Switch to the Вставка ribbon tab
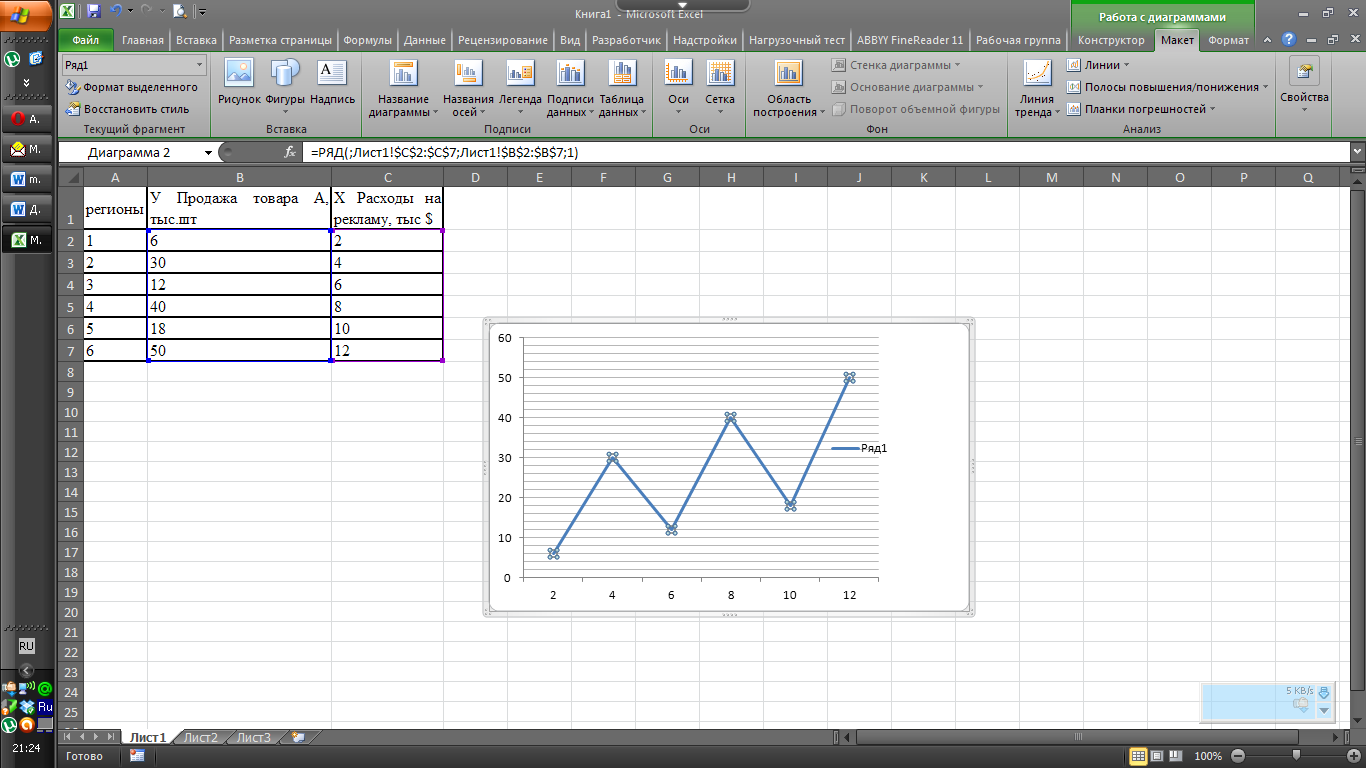Viewport: 1366px width, 768px height. click(196, 40)
